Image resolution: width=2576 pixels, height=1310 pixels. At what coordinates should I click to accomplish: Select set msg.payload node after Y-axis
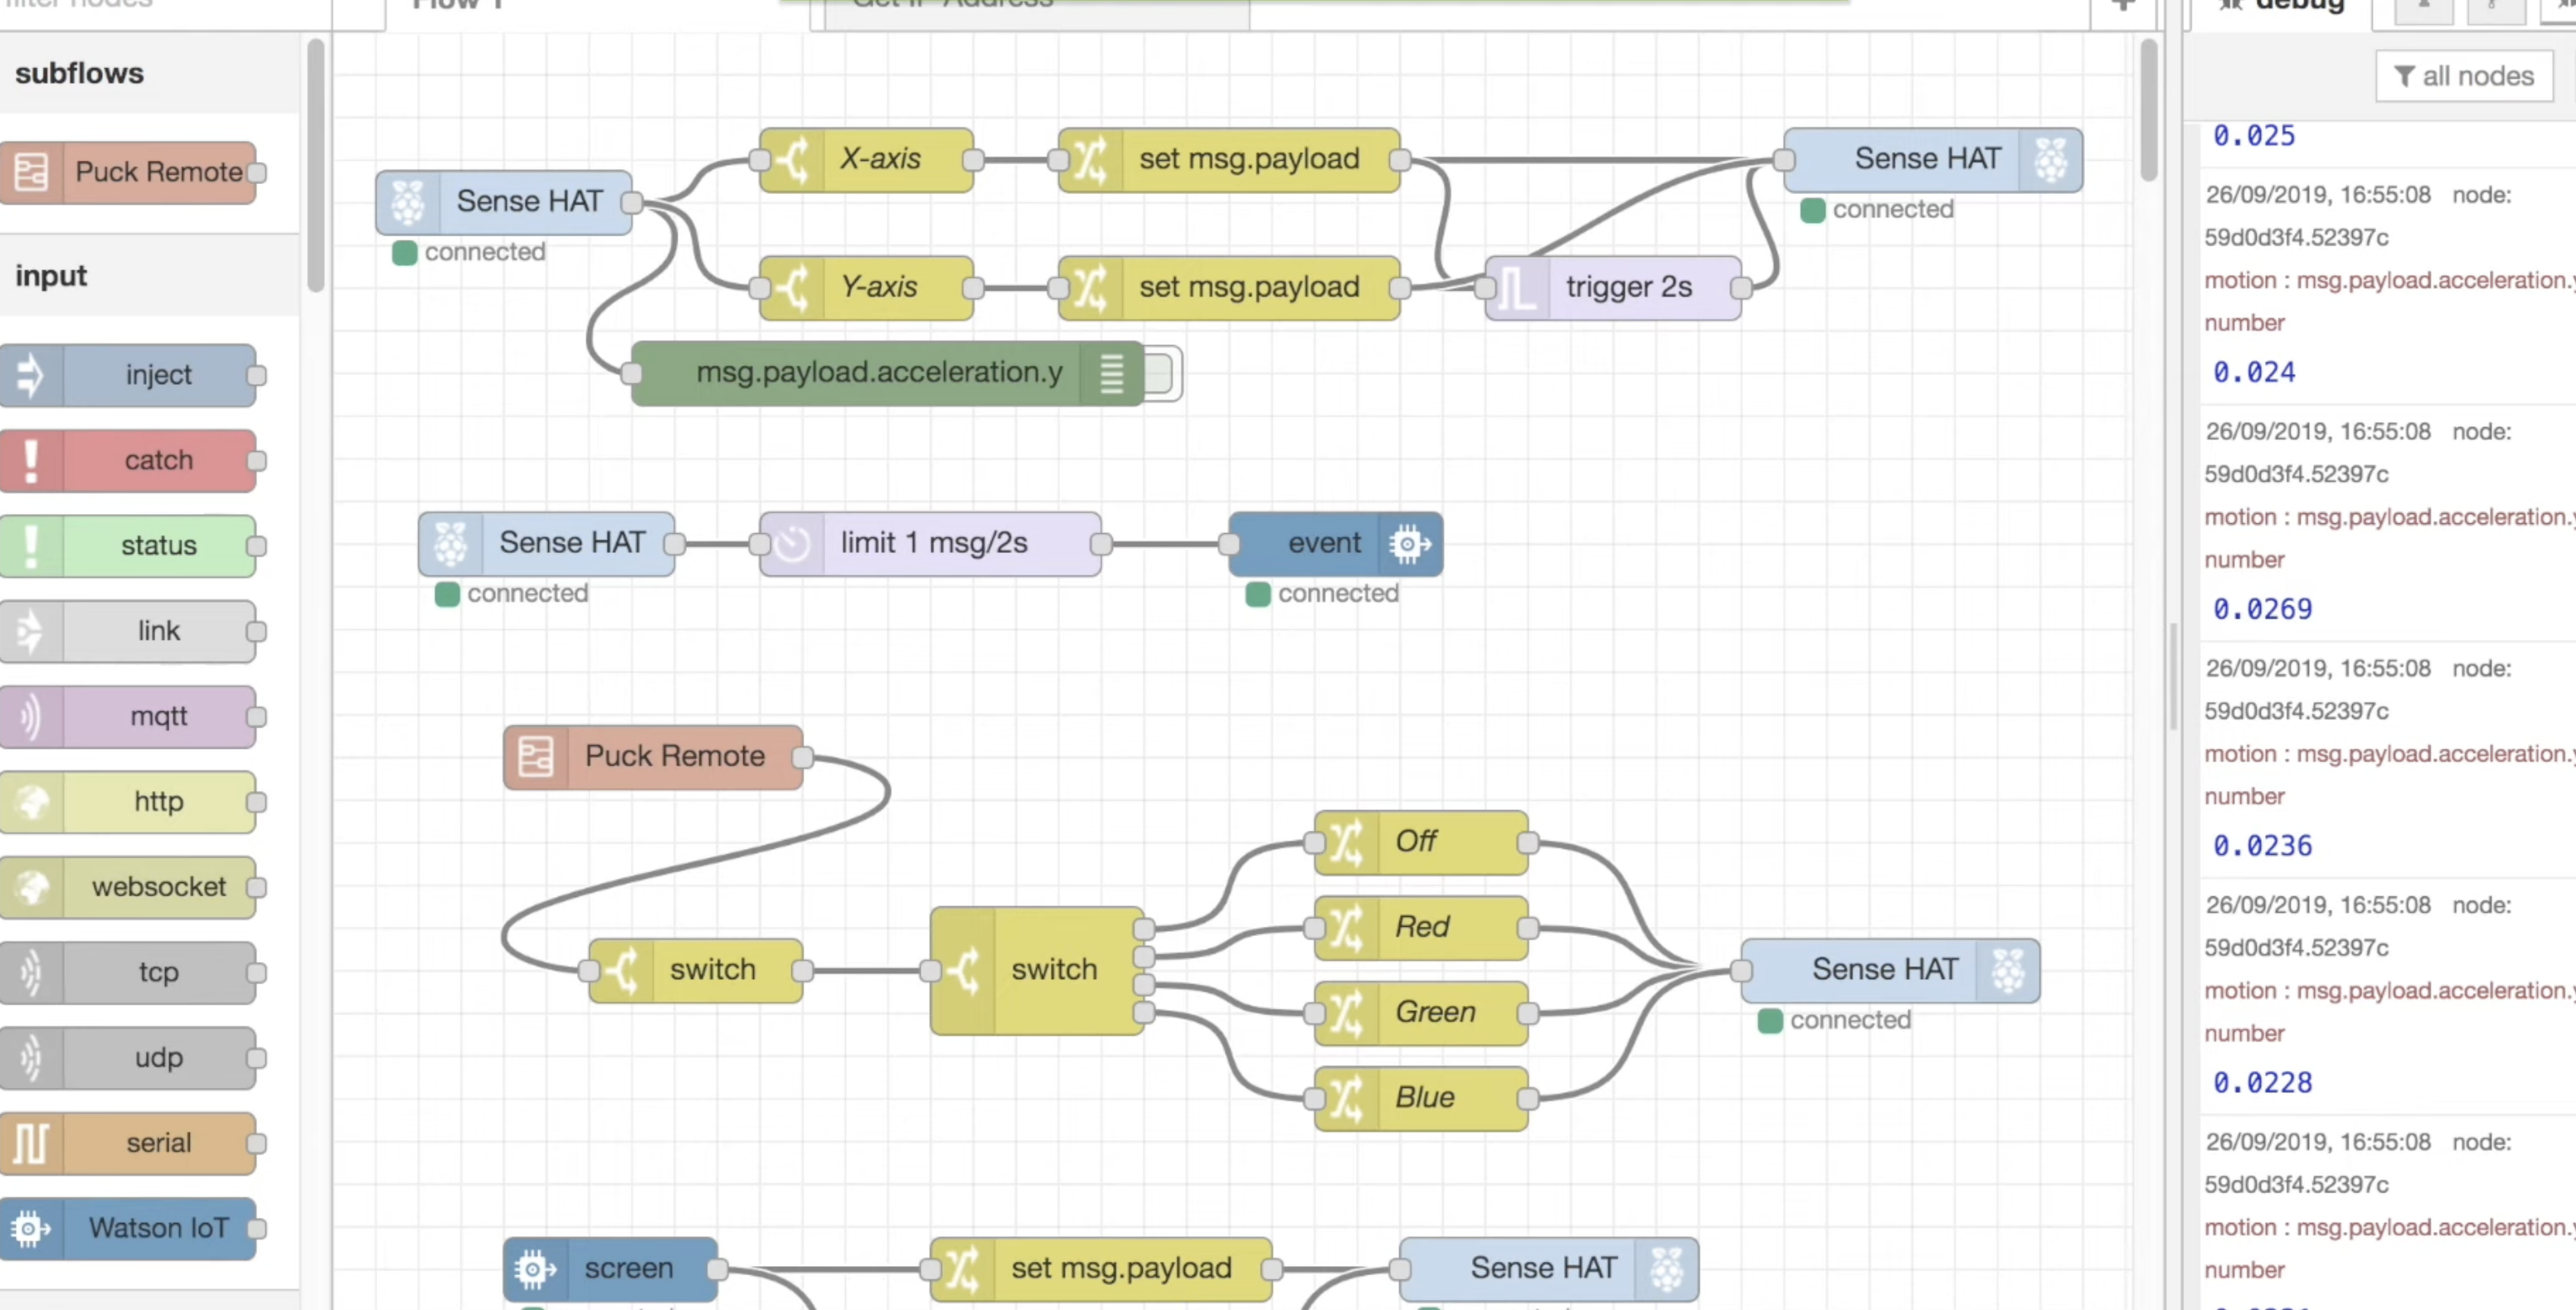pyautogui.click(x=1229, y=288)
